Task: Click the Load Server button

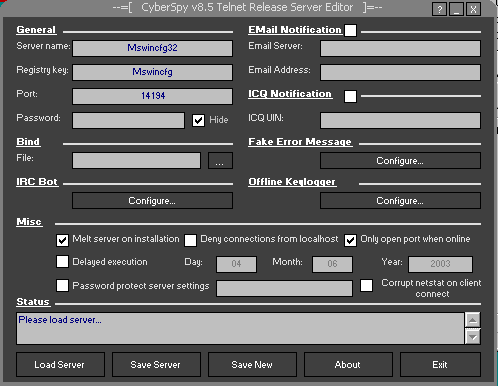Action: pos(60,365)
